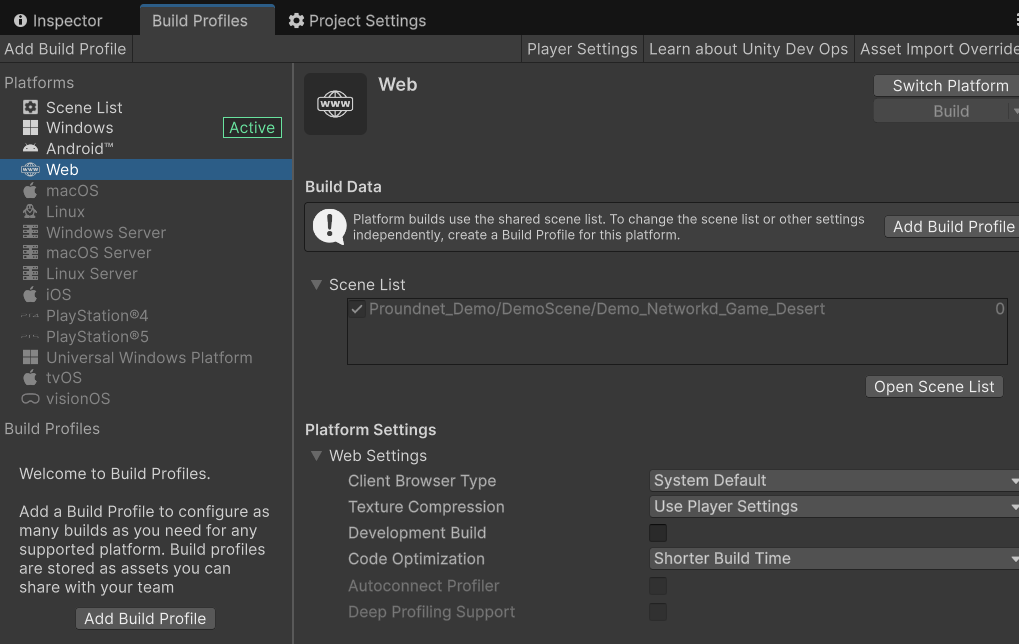1019x644 pixels.
Task: Toggle the Deep Profiling Support checkbox
Action: (658, 612)
